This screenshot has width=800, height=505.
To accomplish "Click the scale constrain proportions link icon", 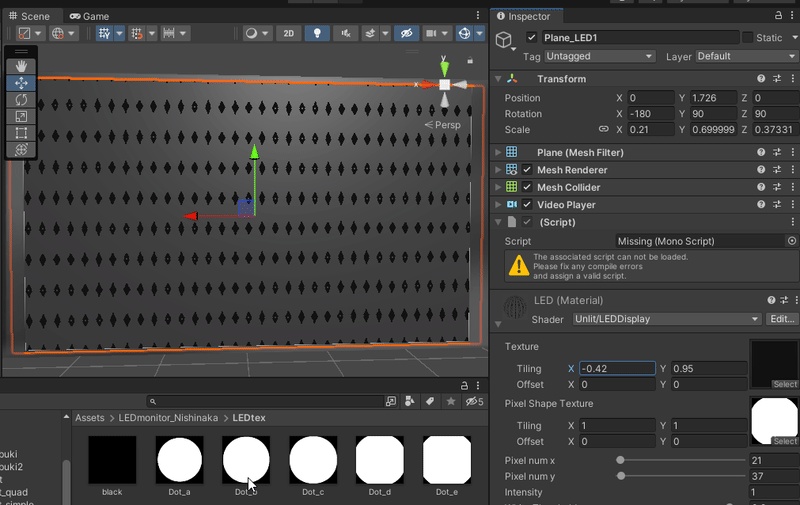I will pos(603,130).
